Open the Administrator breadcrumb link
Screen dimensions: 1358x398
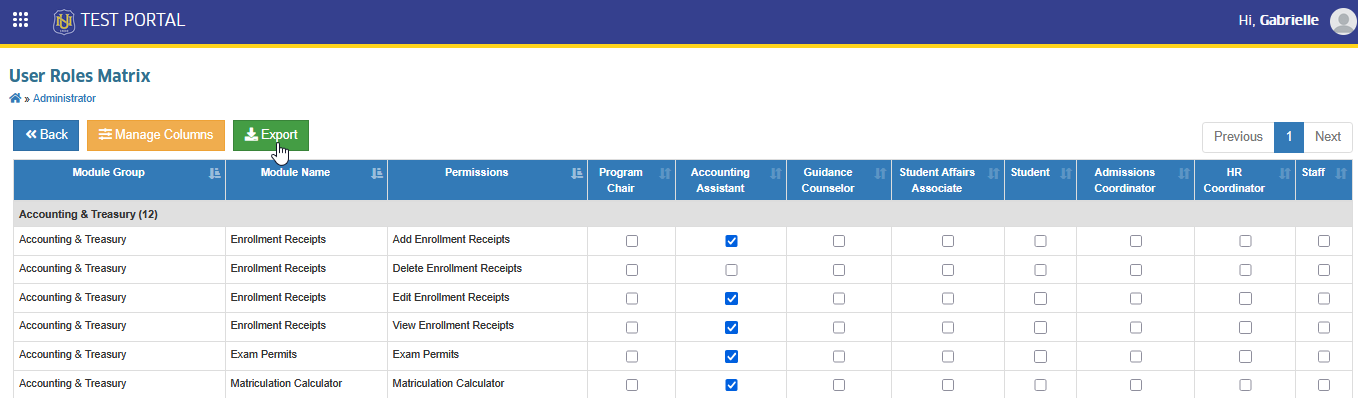click(64, 98)
